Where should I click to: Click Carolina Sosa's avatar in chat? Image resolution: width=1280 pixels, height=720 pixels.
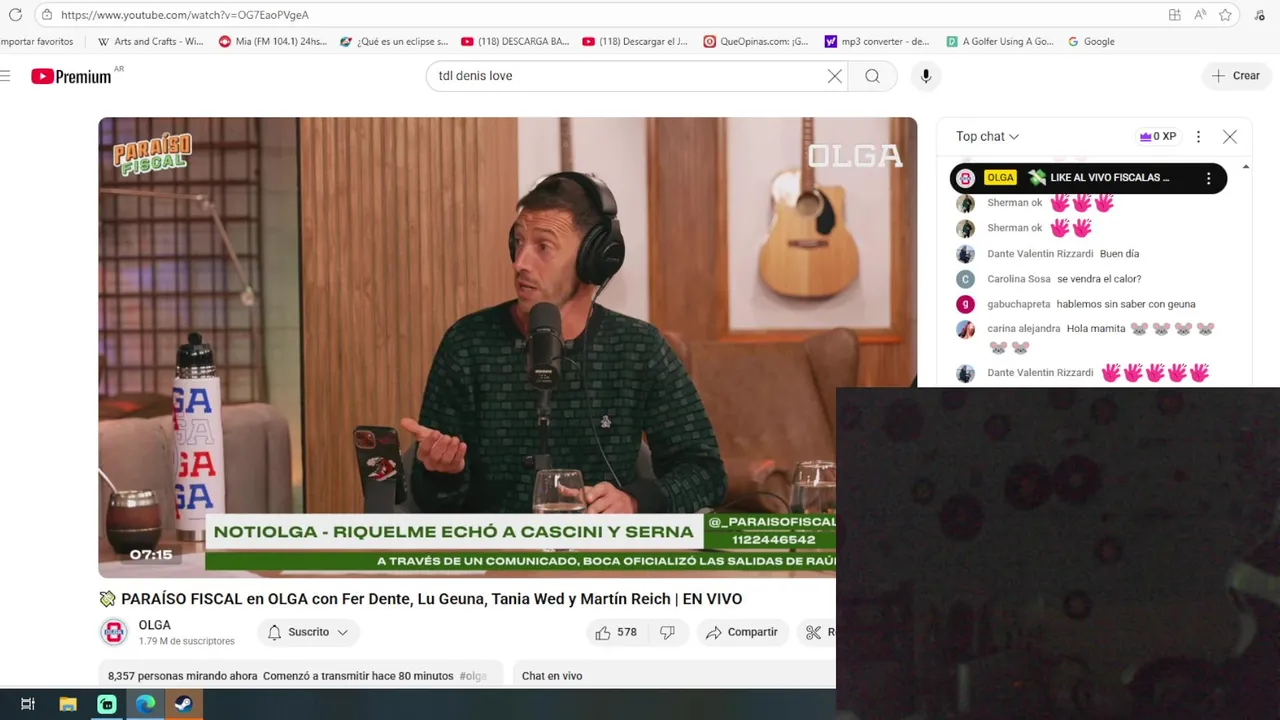pos(965,279)
